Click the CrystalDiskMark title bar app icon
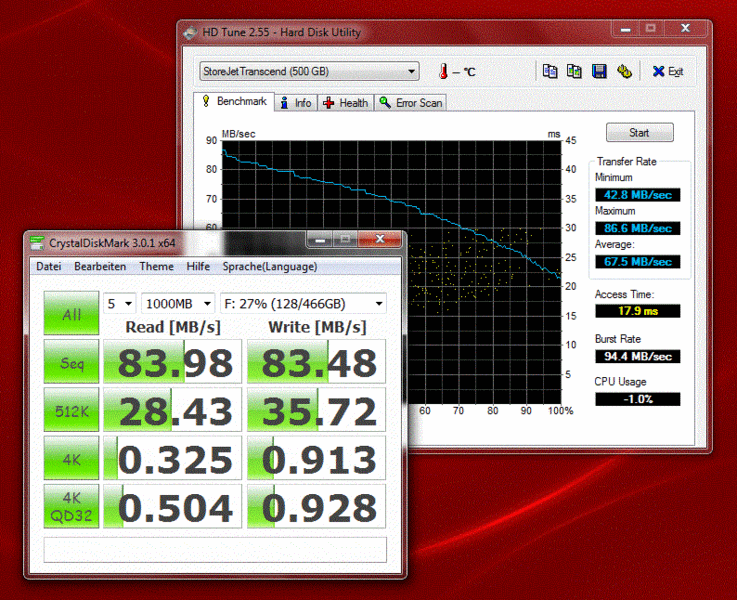Viewport: 737px width, 600px height. coord(37,243)
